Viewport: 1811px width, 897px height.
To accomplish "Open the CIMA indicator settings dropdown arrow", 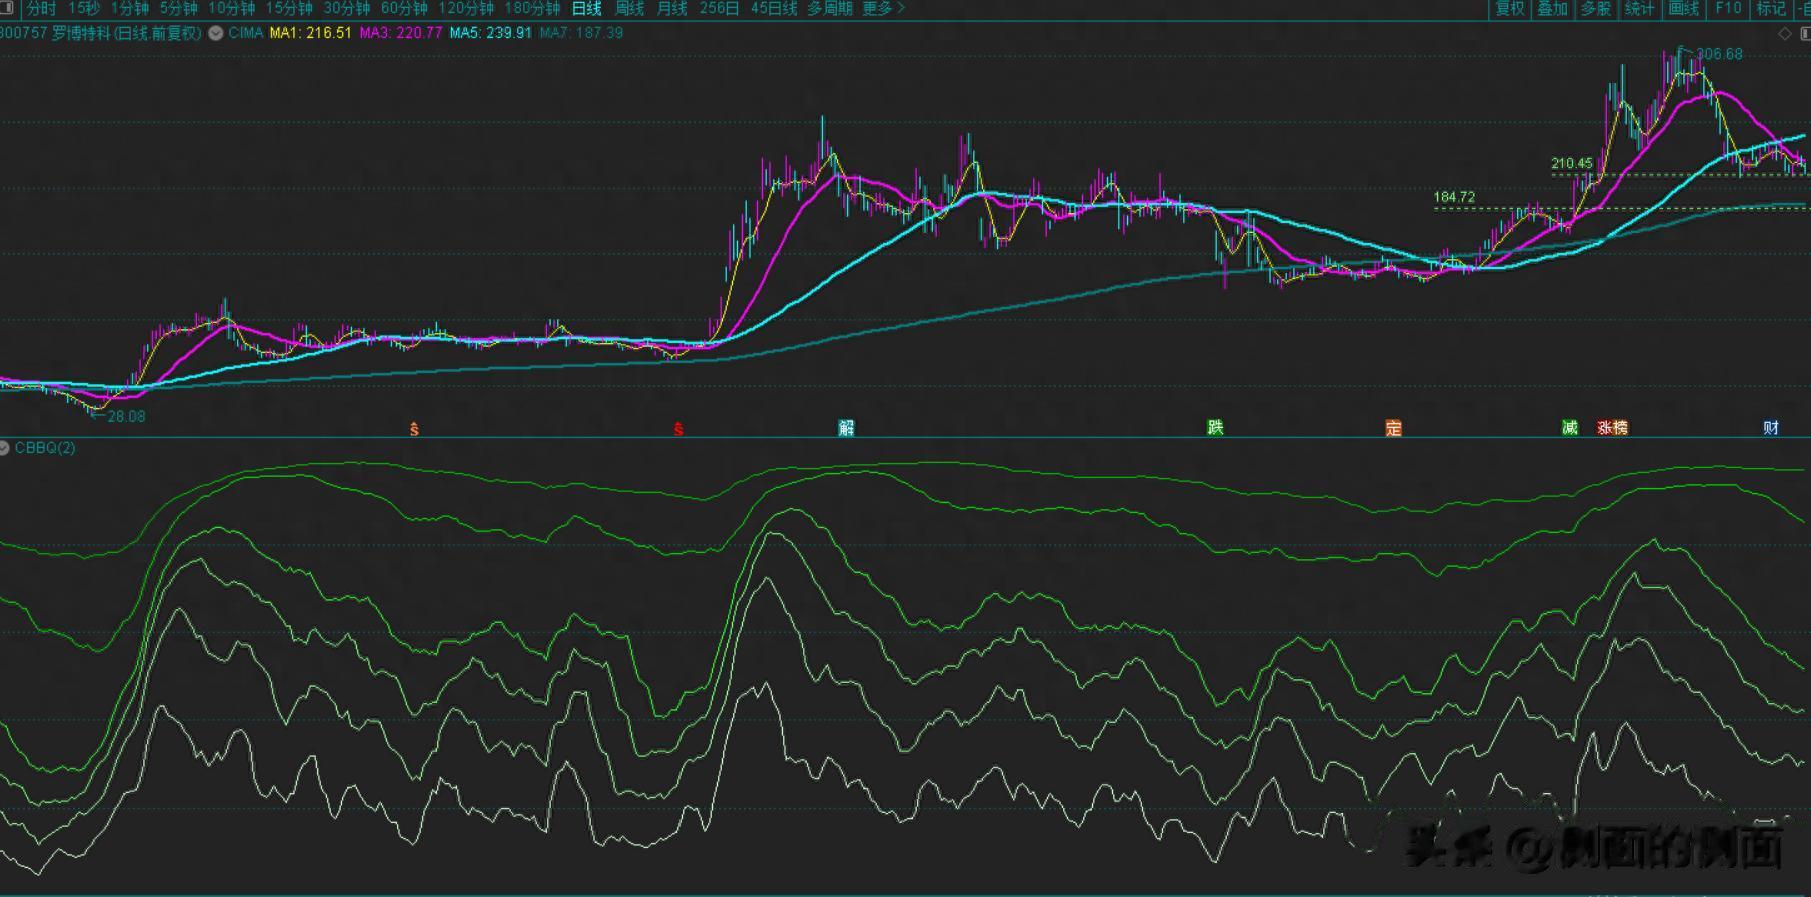I will point(215,33).
